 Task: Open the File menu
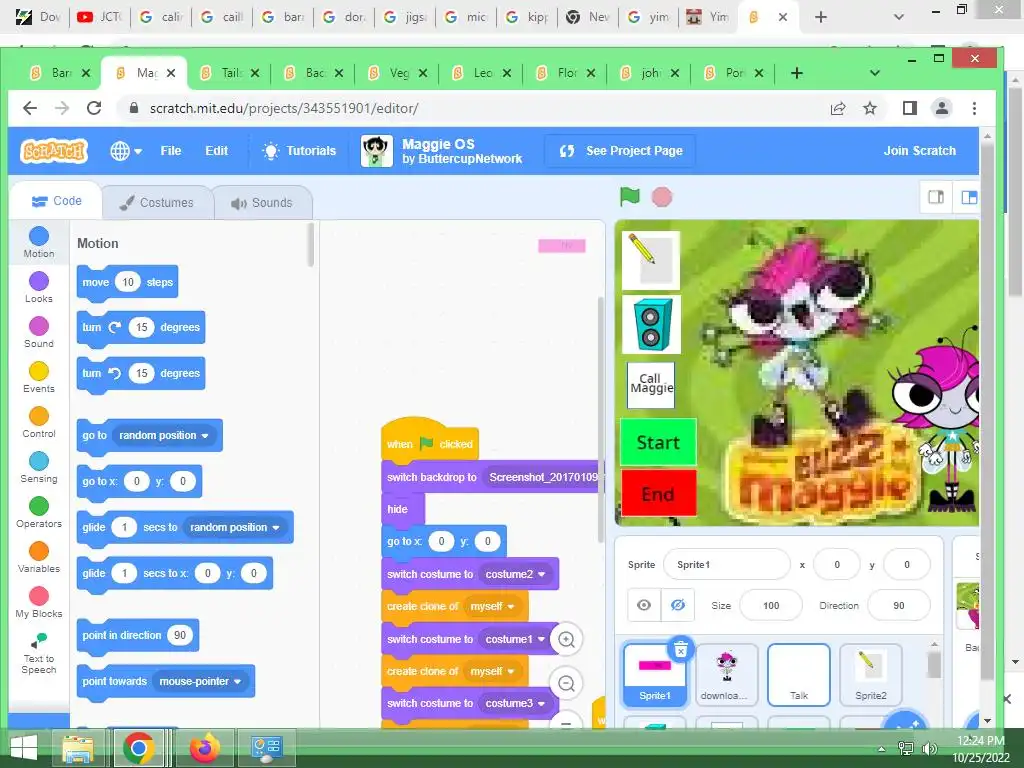pyautogui.click(x=170, y=151)
